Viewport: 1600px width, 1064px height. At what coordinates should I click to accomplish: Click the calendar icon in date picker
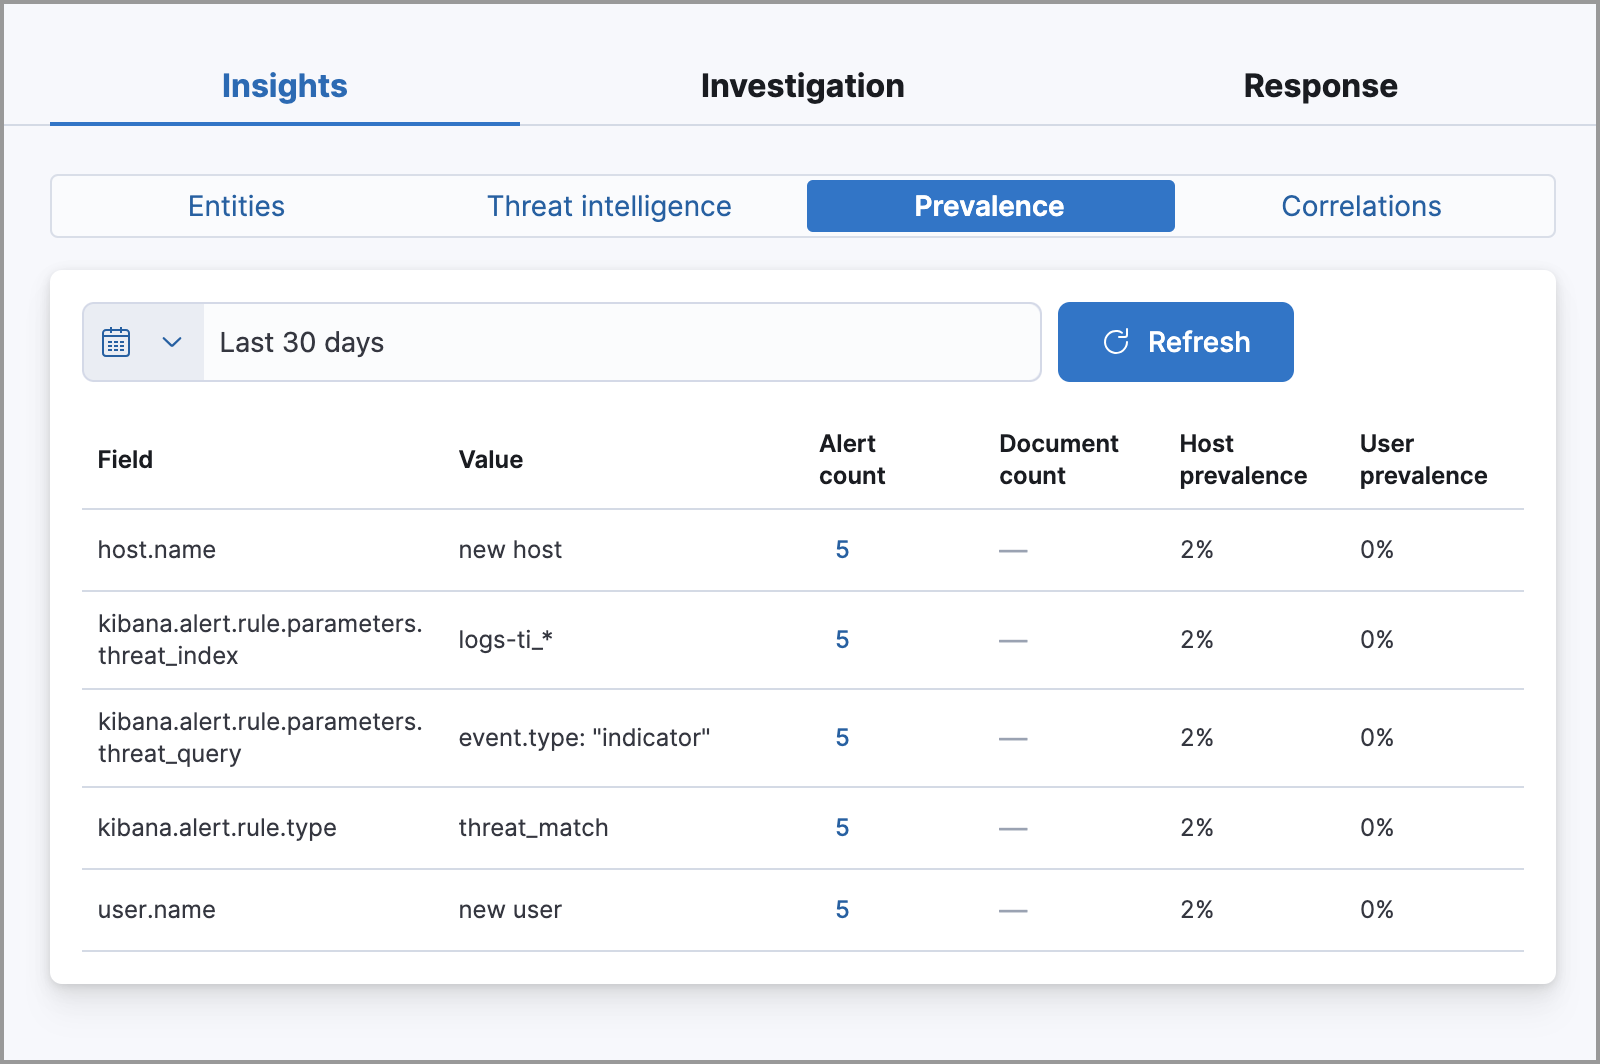pyautogui.click(x=117, y=342)
